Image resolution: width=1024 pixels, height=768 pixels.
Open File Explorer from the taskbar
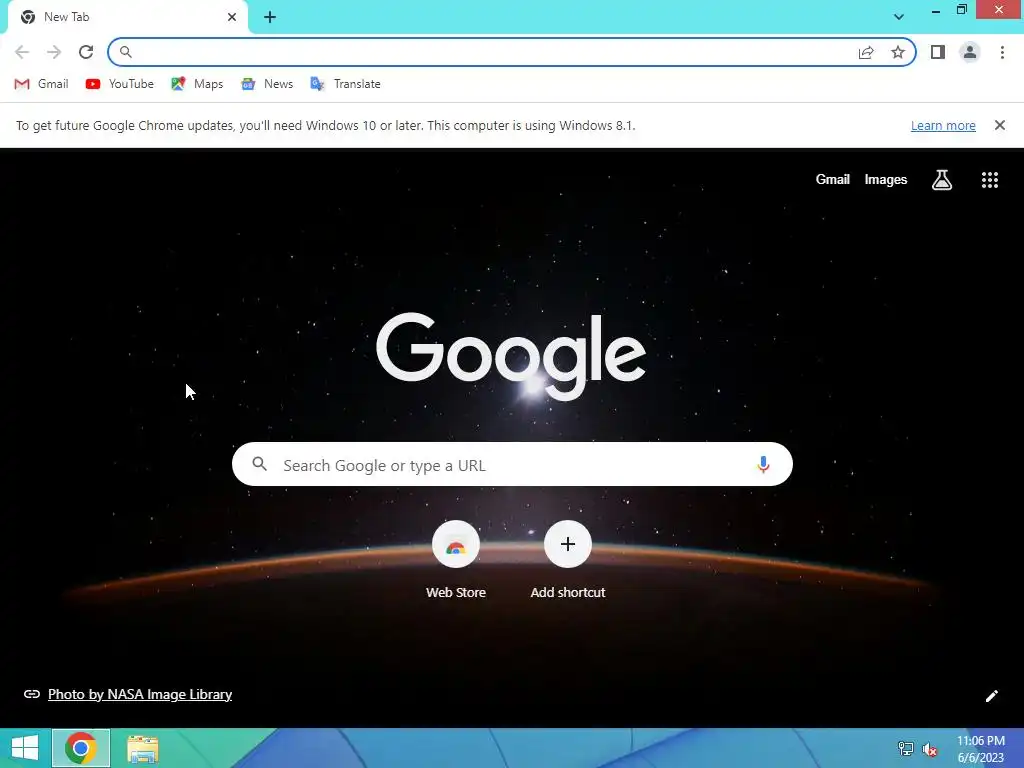point(142,749)
